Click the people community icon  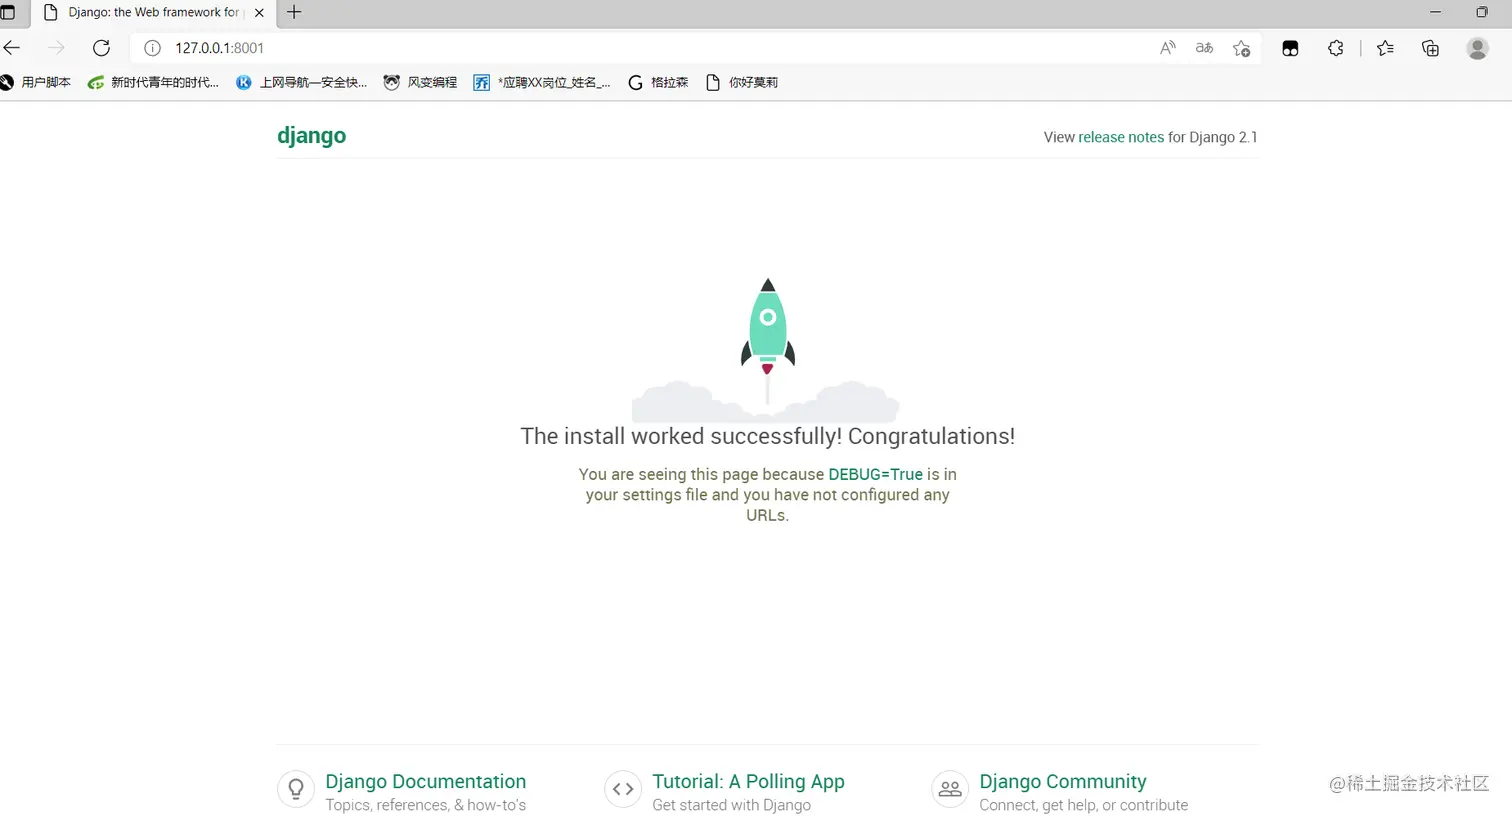[950, 789]
